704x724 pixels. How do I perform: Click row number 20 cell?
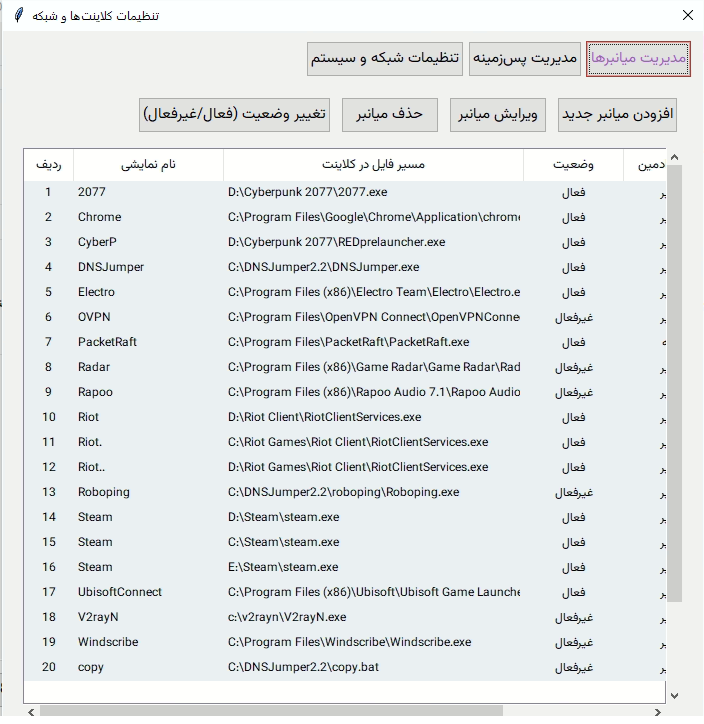point(48,667)
